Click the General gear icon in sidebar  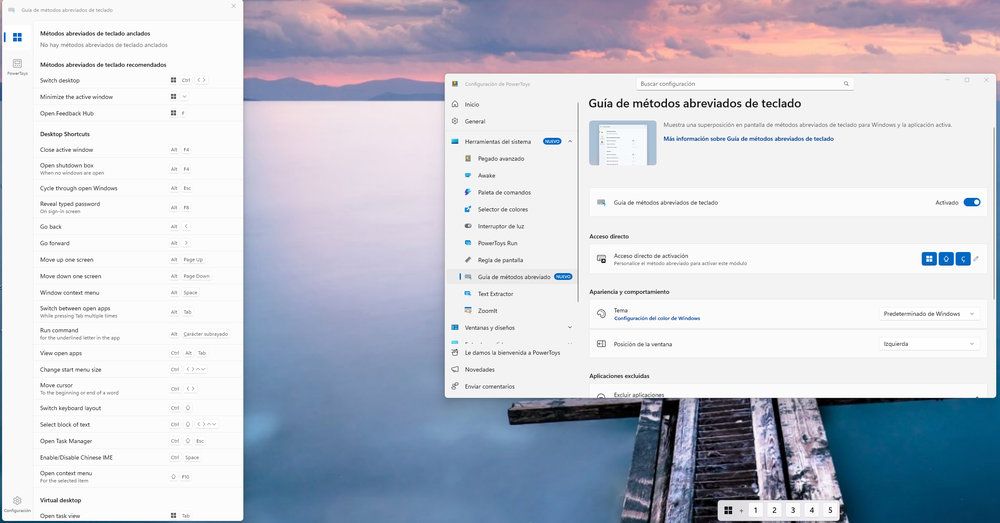pos(455,121)
